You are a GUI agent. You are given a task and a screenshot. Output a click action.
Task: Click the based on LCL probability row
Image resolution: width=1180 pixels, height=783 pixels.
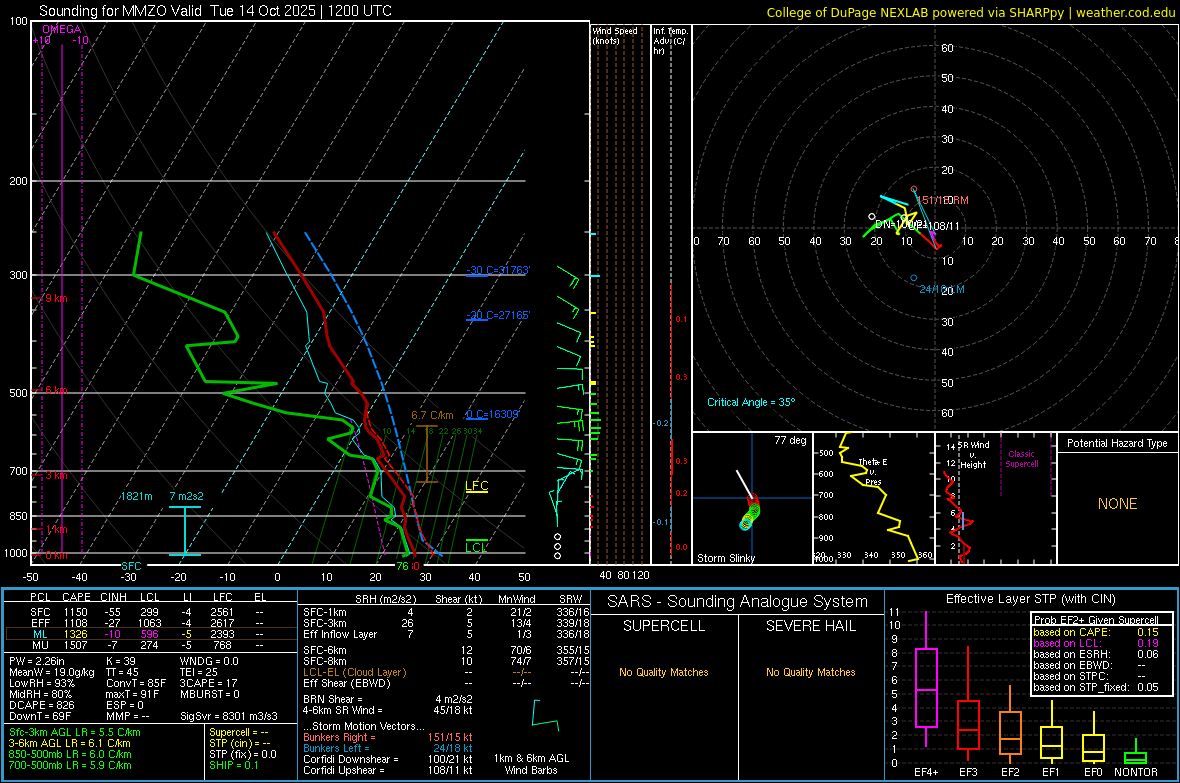point(1096,643)
